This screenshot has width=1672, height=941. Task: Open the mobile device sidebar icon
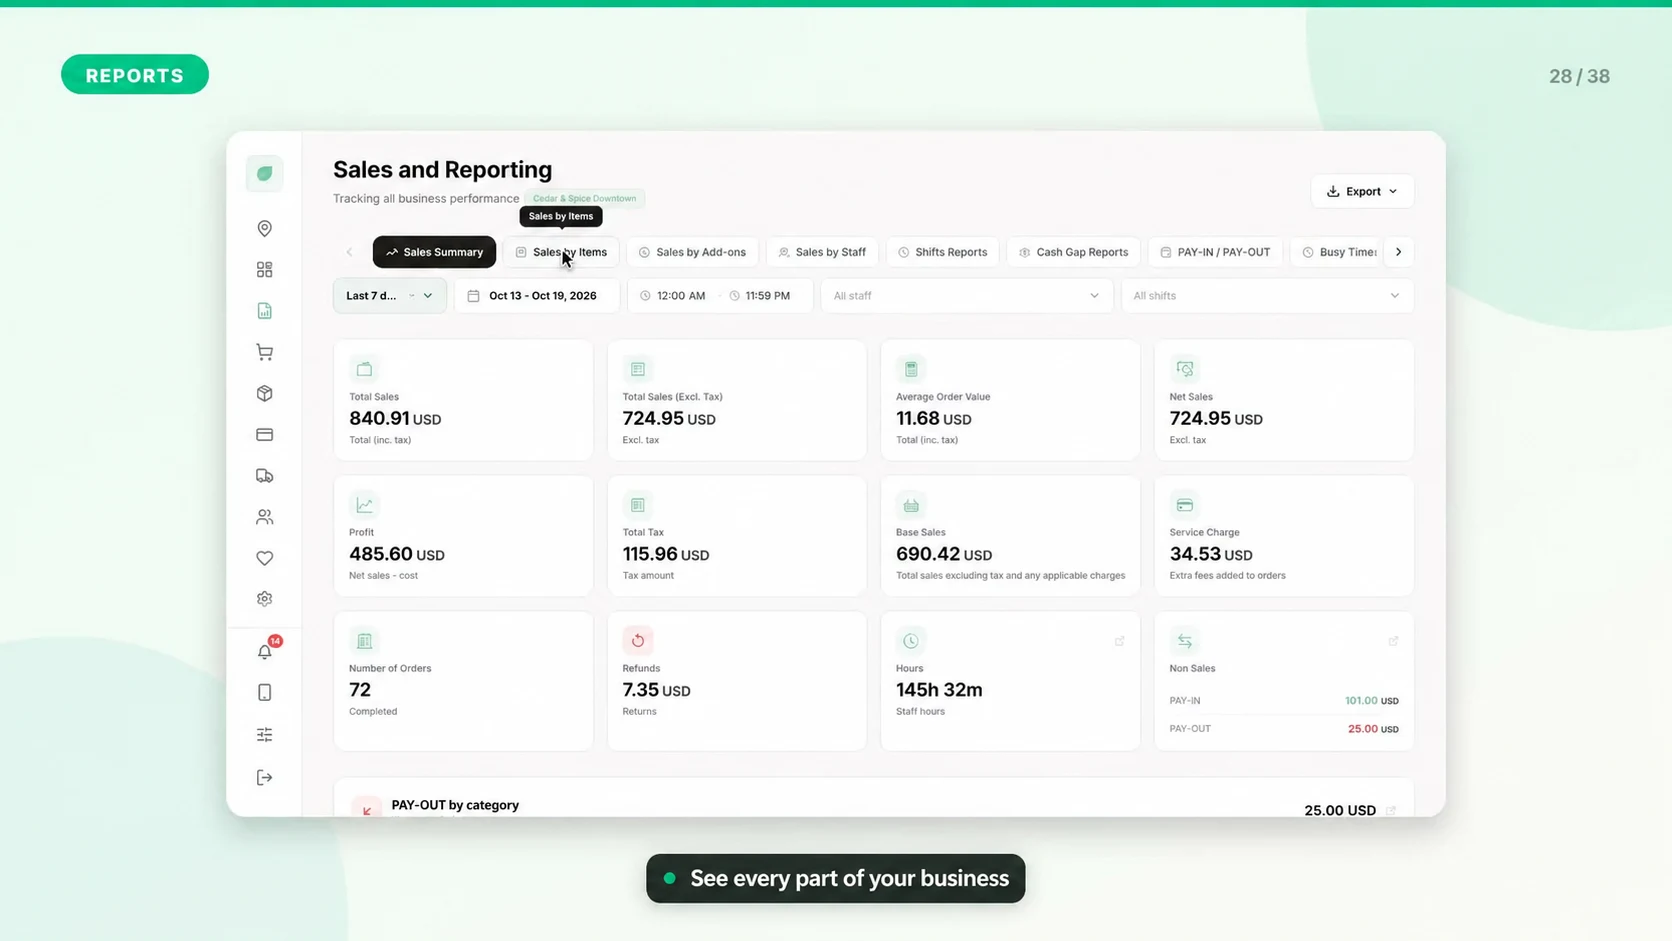coord(264,693)
